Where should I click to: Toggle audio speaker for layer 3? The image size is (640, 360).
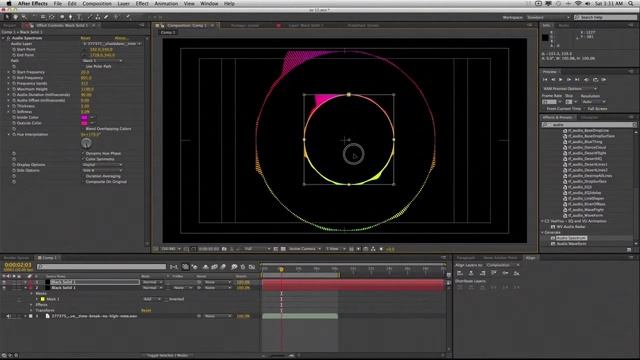tap(8, 316)
